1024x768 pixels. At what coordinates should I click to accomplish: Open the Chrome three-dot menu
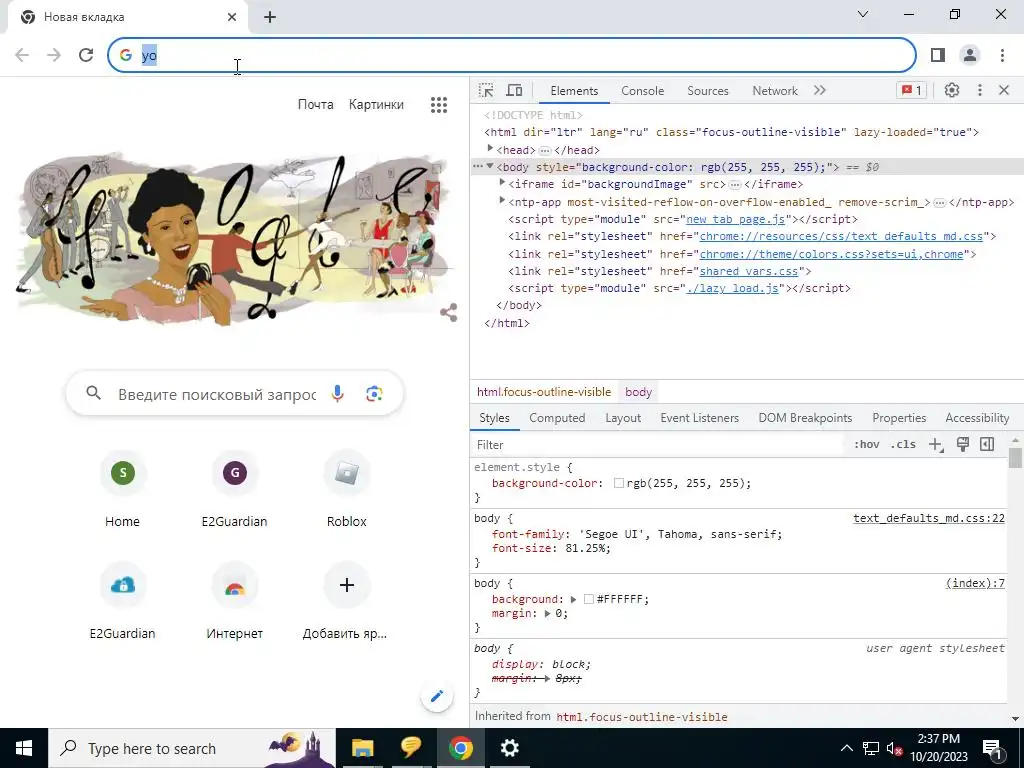pyautogui.click(x=1002, y=55)
